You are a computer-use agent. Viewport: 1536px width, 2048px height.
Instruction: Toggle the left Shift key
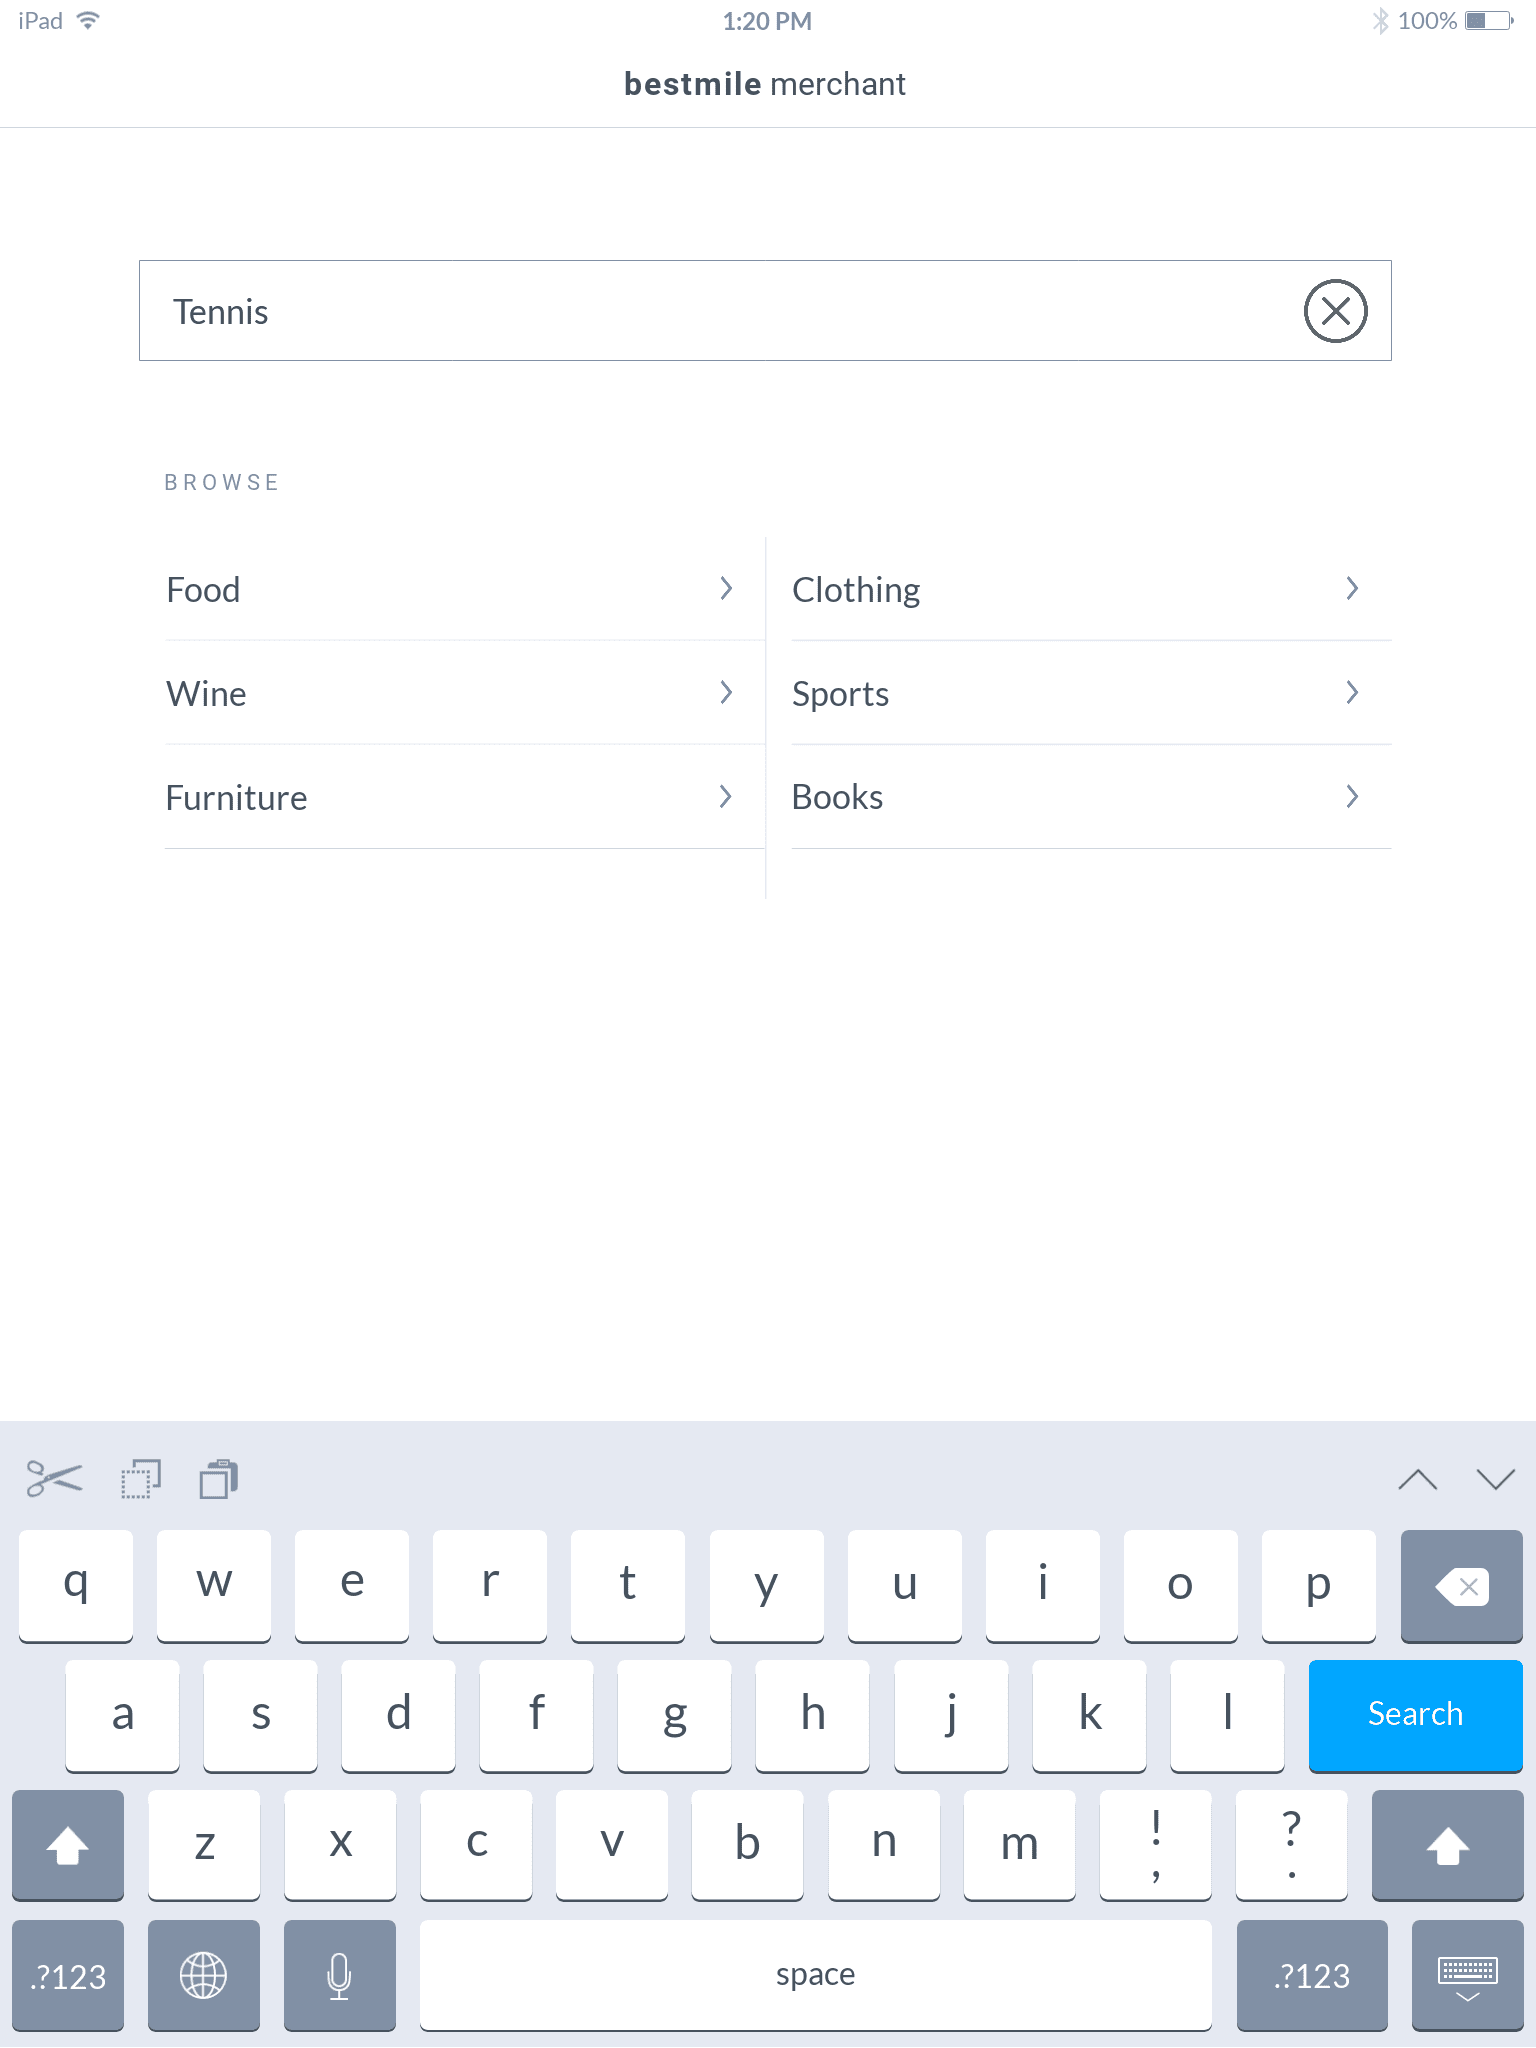(x=68, y=1845)
